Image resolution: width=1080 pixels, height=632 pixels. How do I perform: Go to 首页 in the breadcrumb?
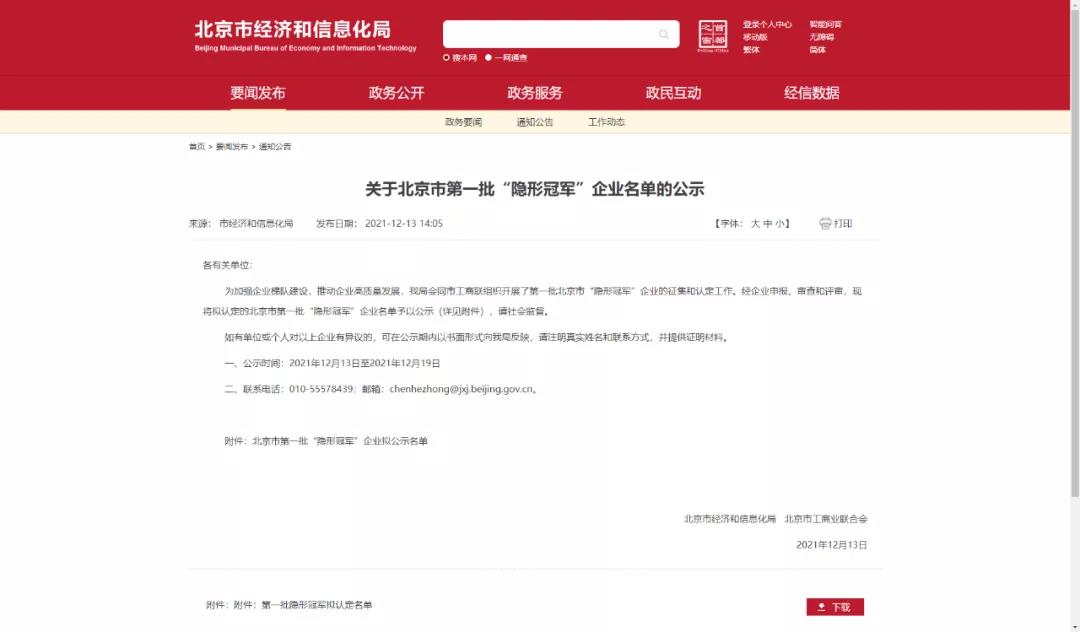pos(196,147)
